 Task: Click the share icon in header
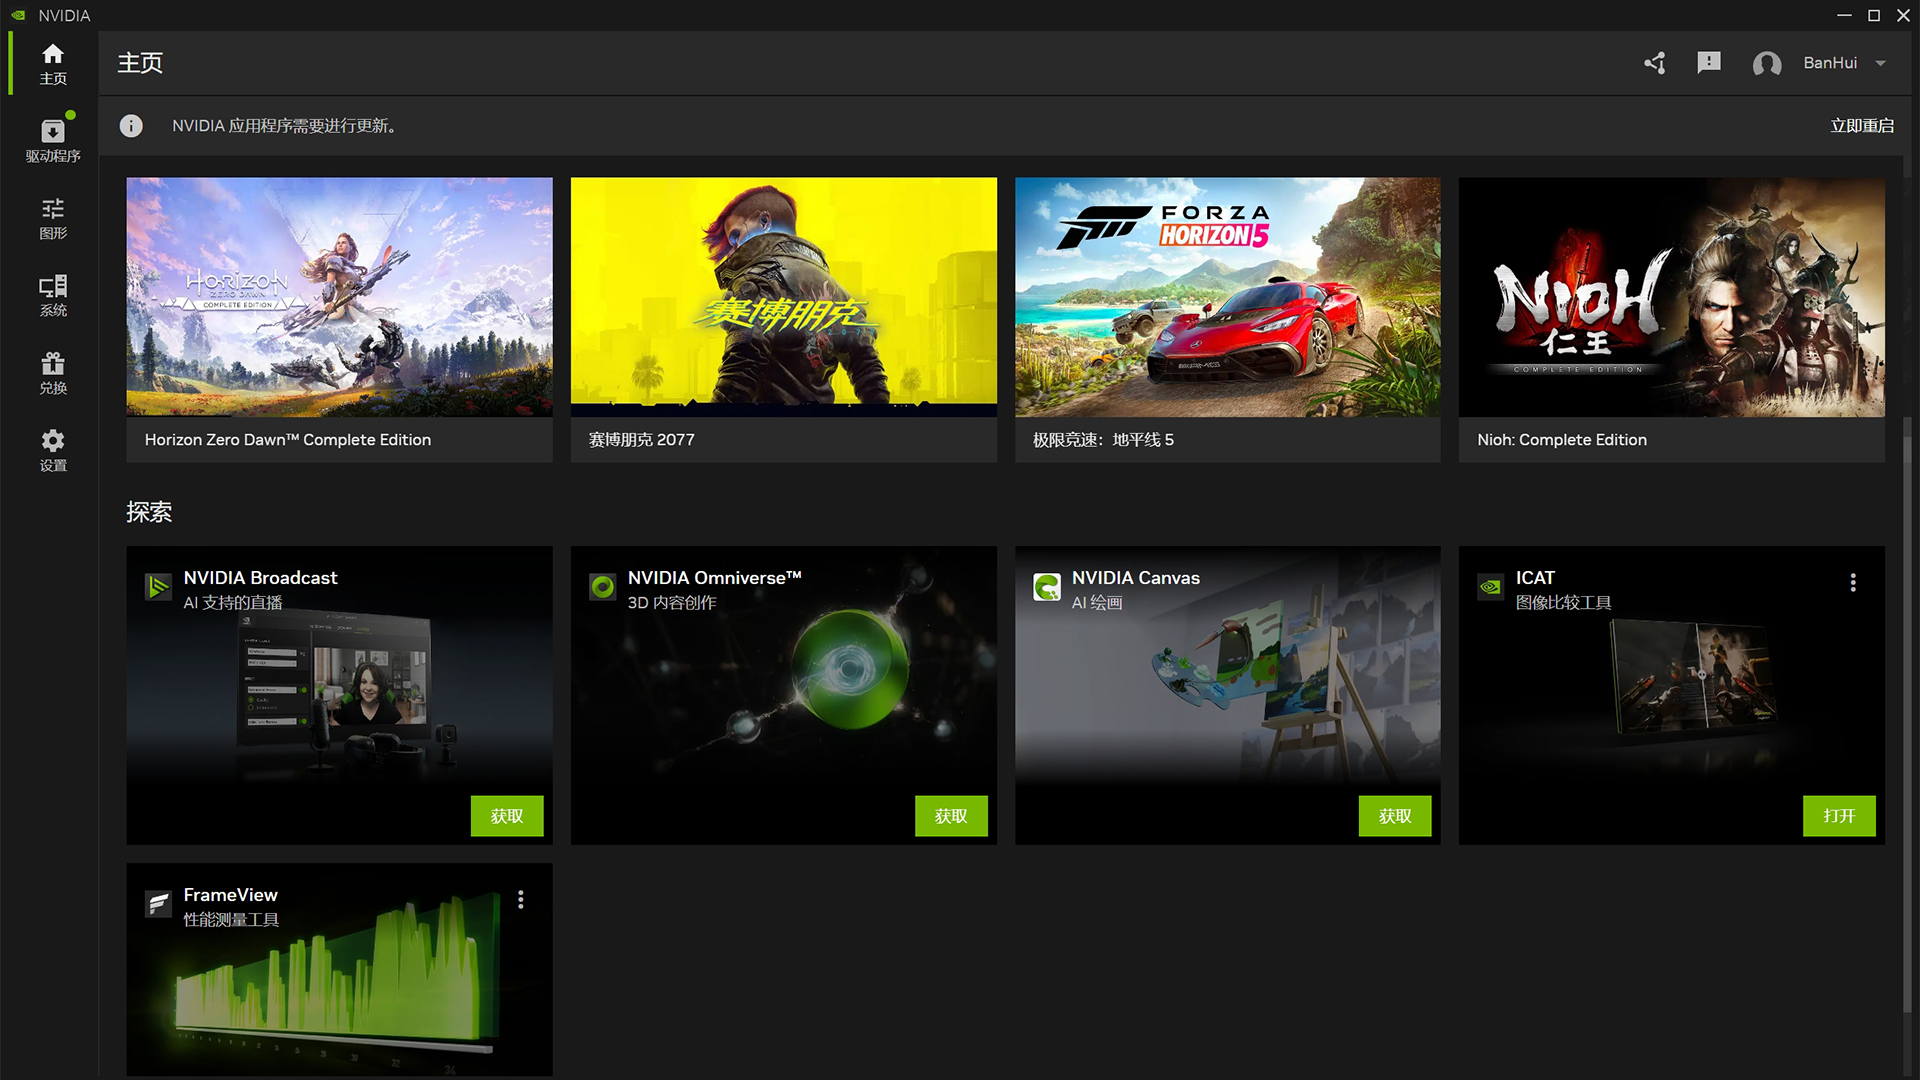point(1655,63)
